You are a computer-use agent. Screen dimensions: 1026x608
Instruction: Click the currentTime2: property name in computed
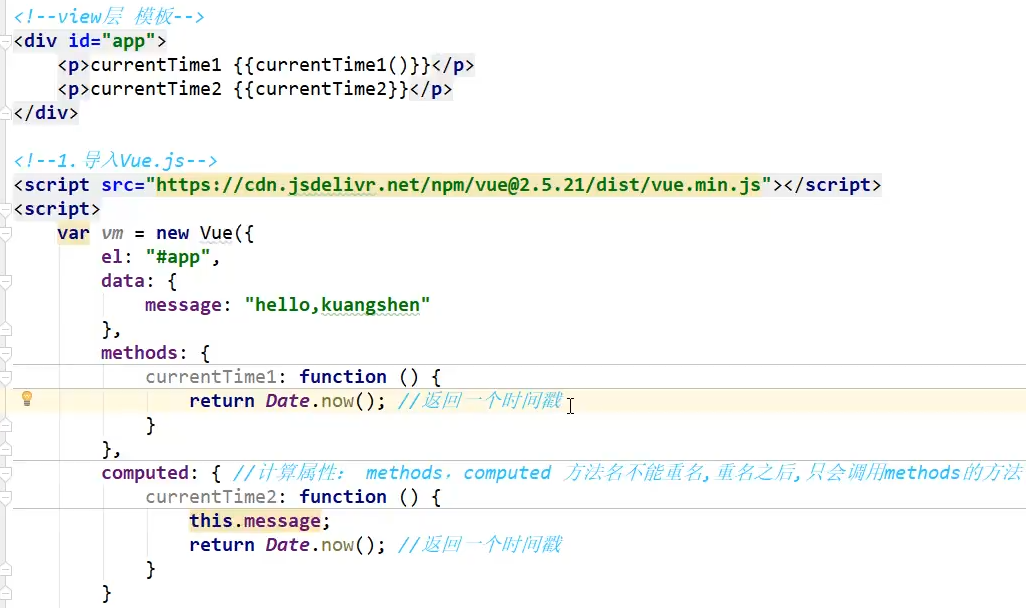[x=216, y=497]
